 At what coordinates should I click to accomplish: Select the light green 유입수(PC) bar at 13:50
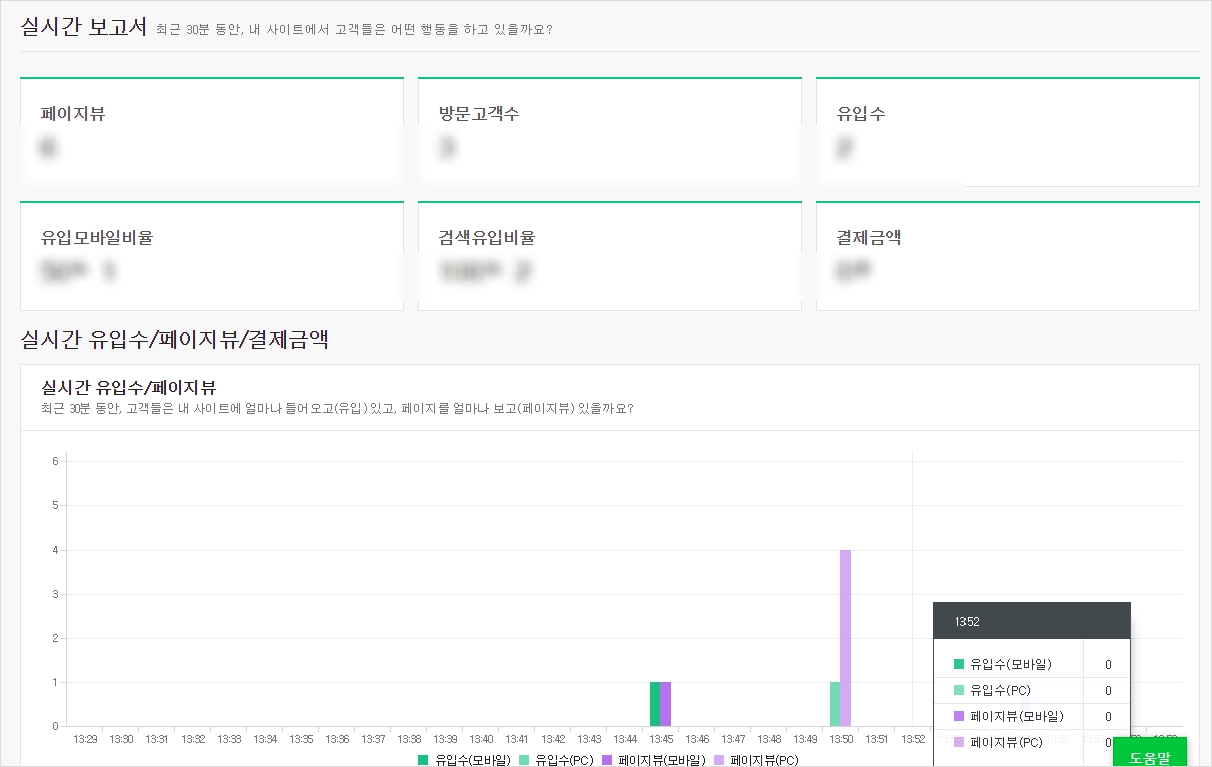pyautogui.click(x=835, y=704)
